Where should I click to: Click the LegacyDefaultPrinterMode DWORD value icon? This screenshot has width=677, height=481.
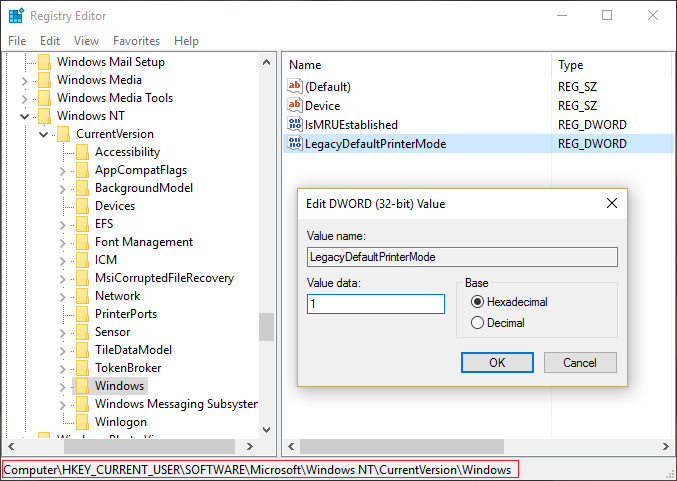tap(295, 144)
